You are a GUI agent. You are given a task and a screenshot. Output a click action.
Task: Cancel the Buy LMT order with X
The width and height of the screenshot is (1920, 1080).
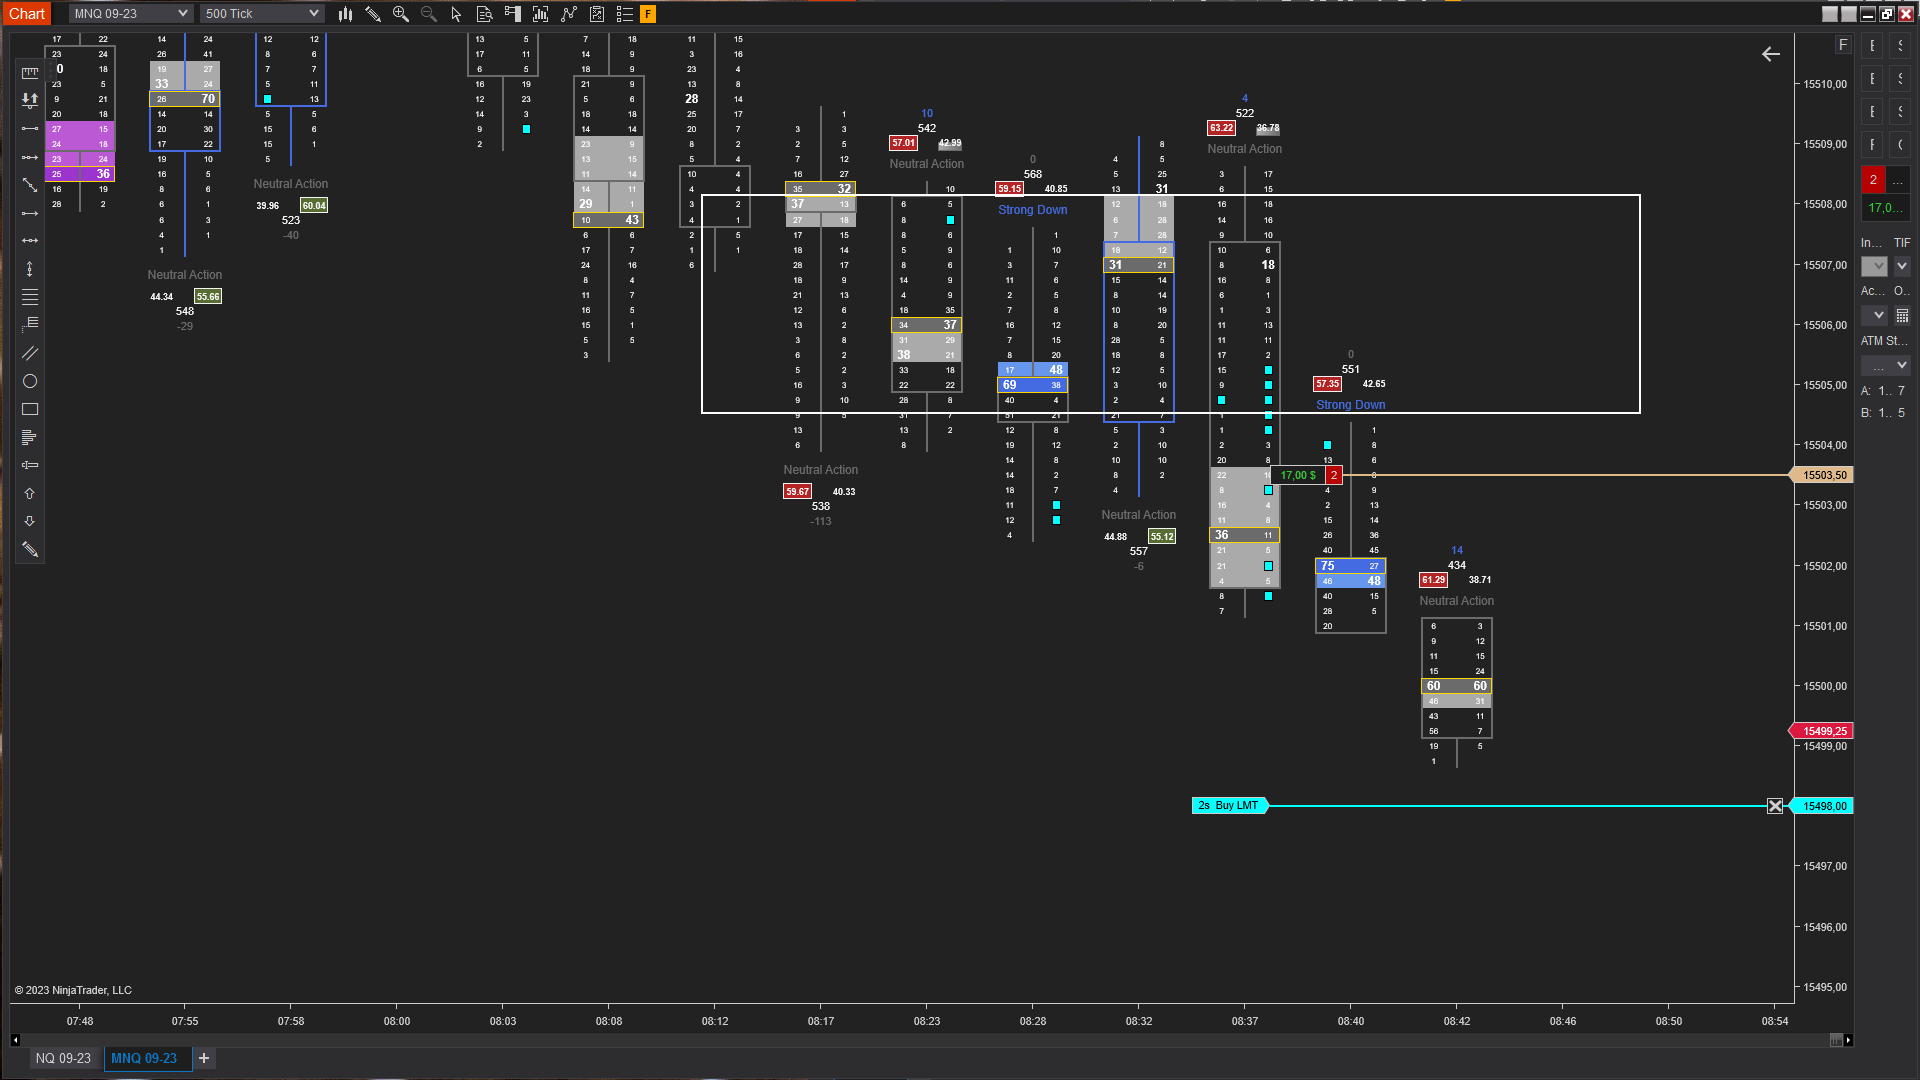pos(1775,806)
